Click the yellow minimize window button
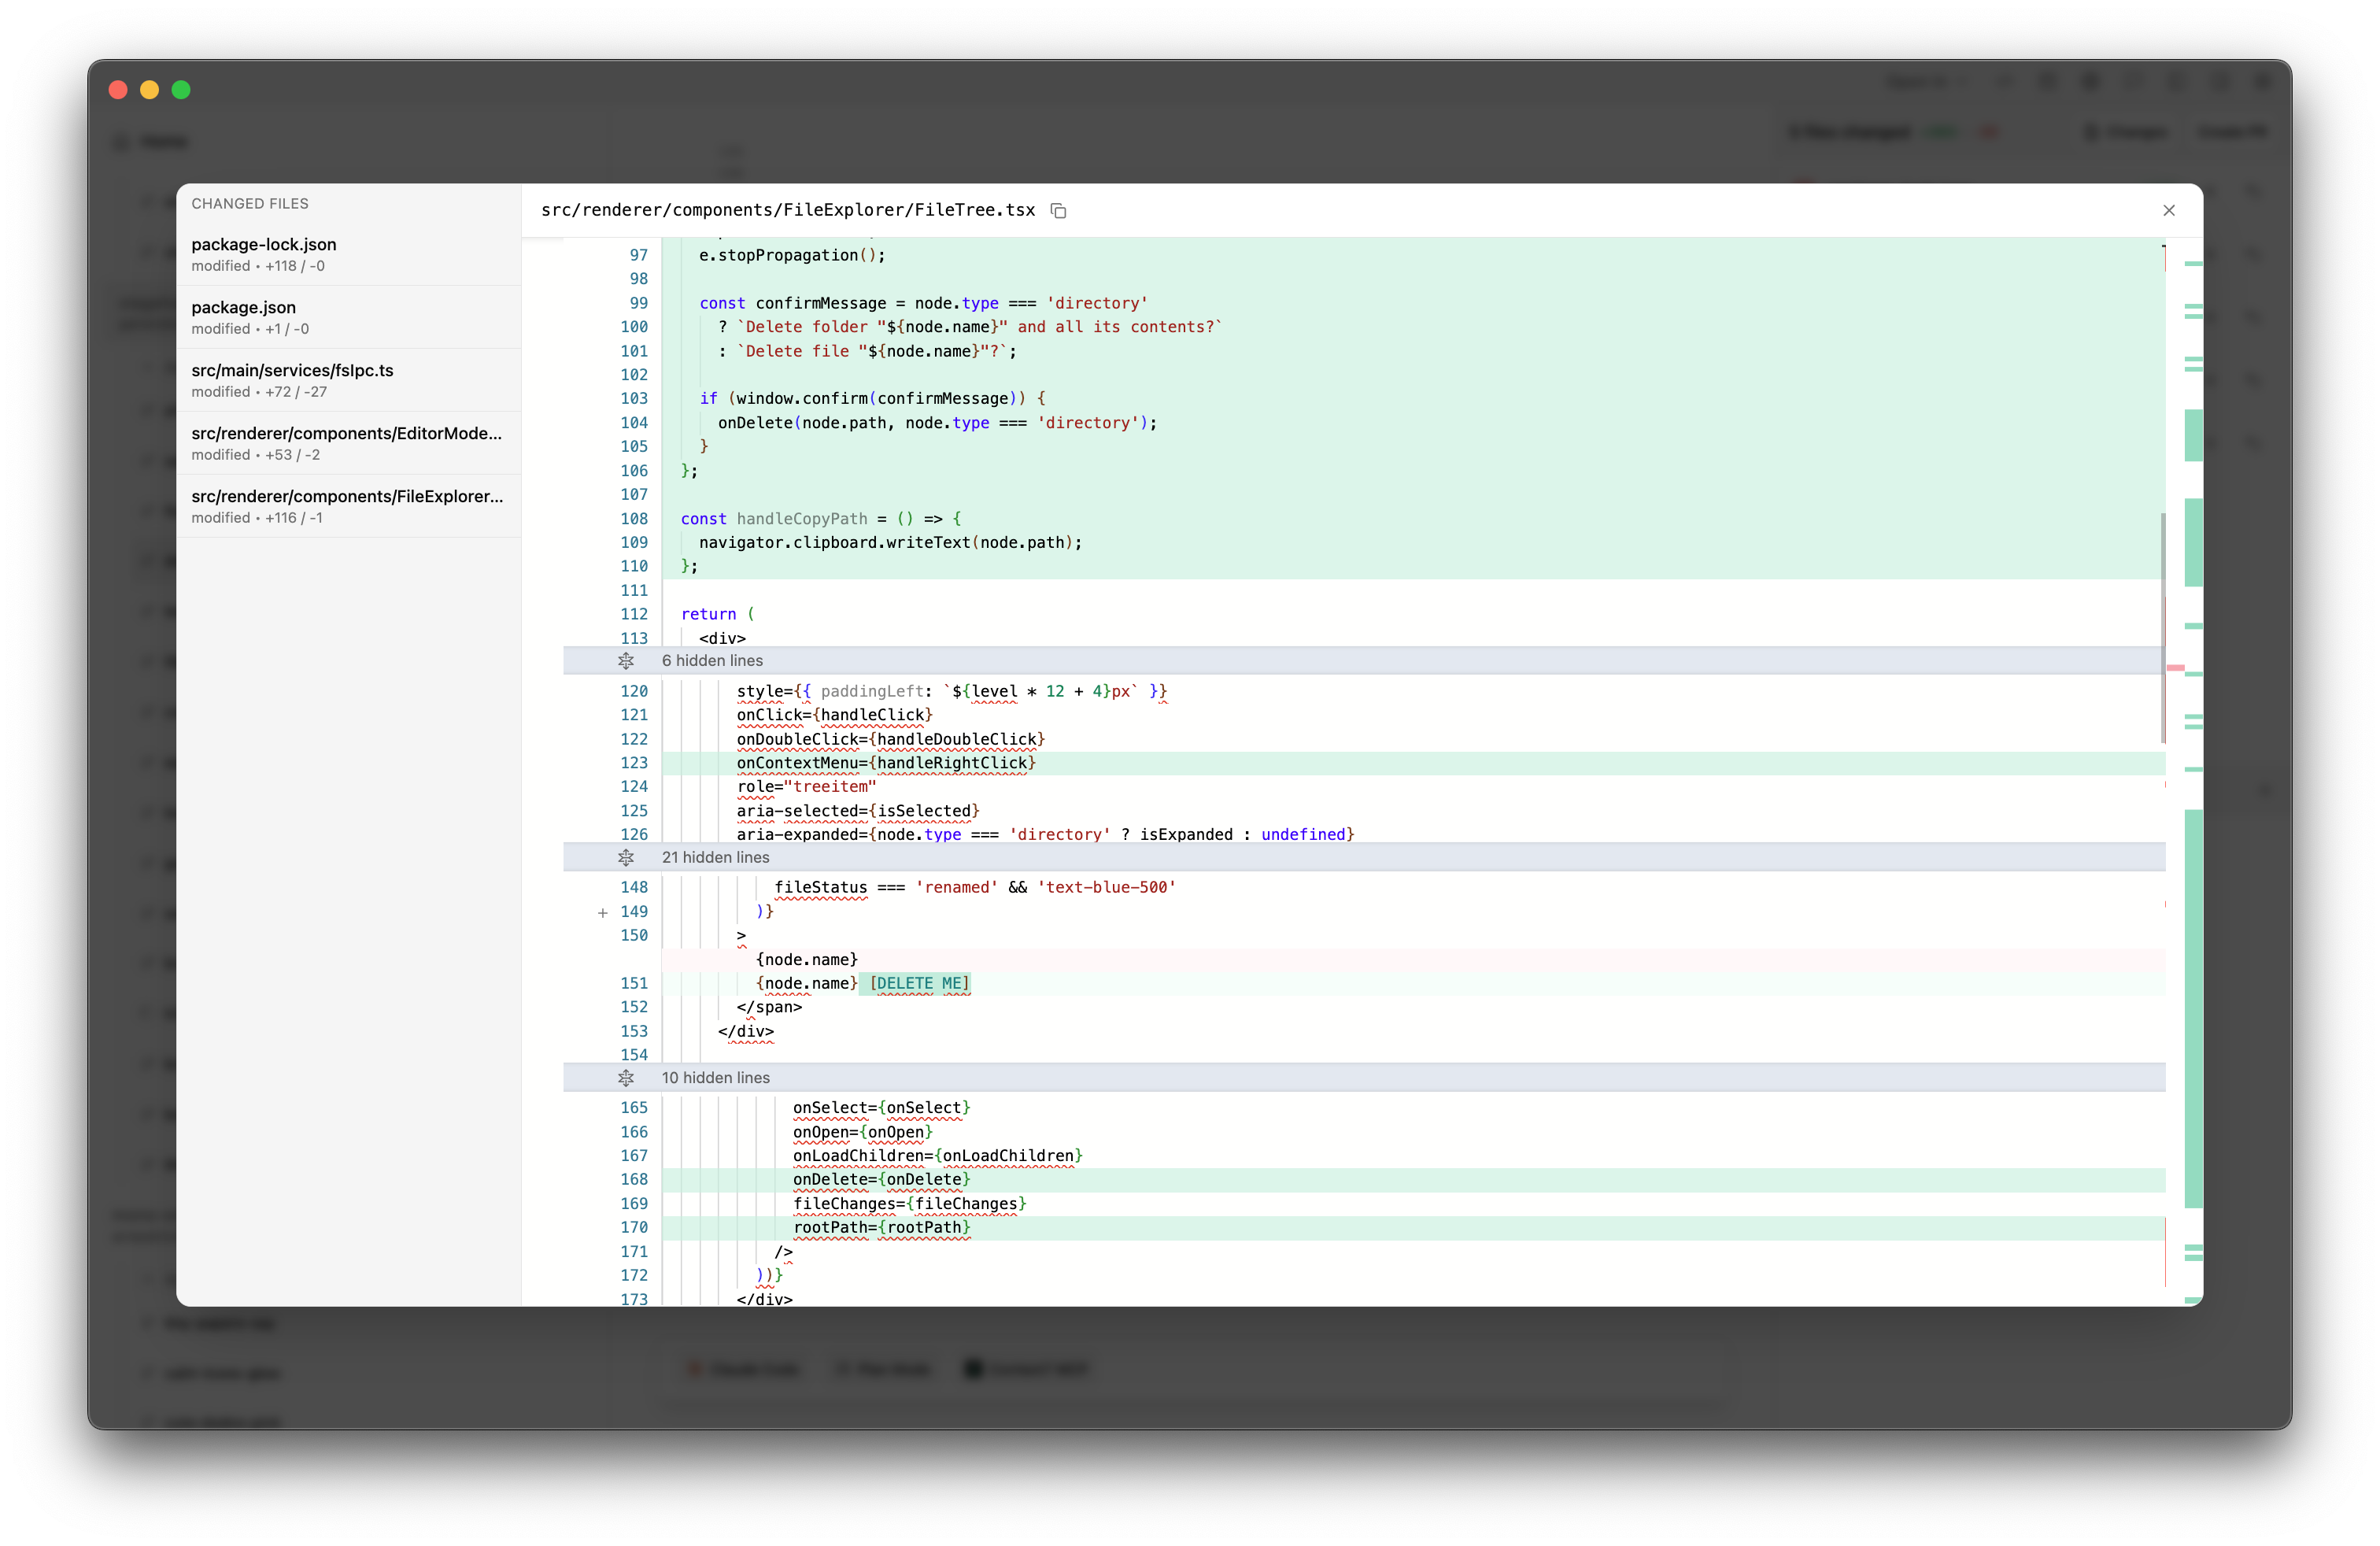This screenshot has height=1546, width=2380. 150,90
